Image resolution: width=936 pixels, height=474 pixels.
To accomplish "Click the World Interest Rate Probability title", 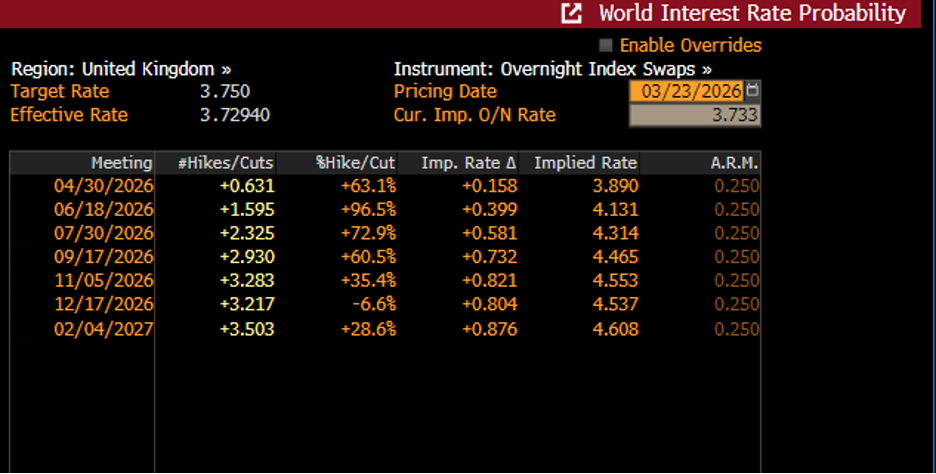I will tap(752, 14).
